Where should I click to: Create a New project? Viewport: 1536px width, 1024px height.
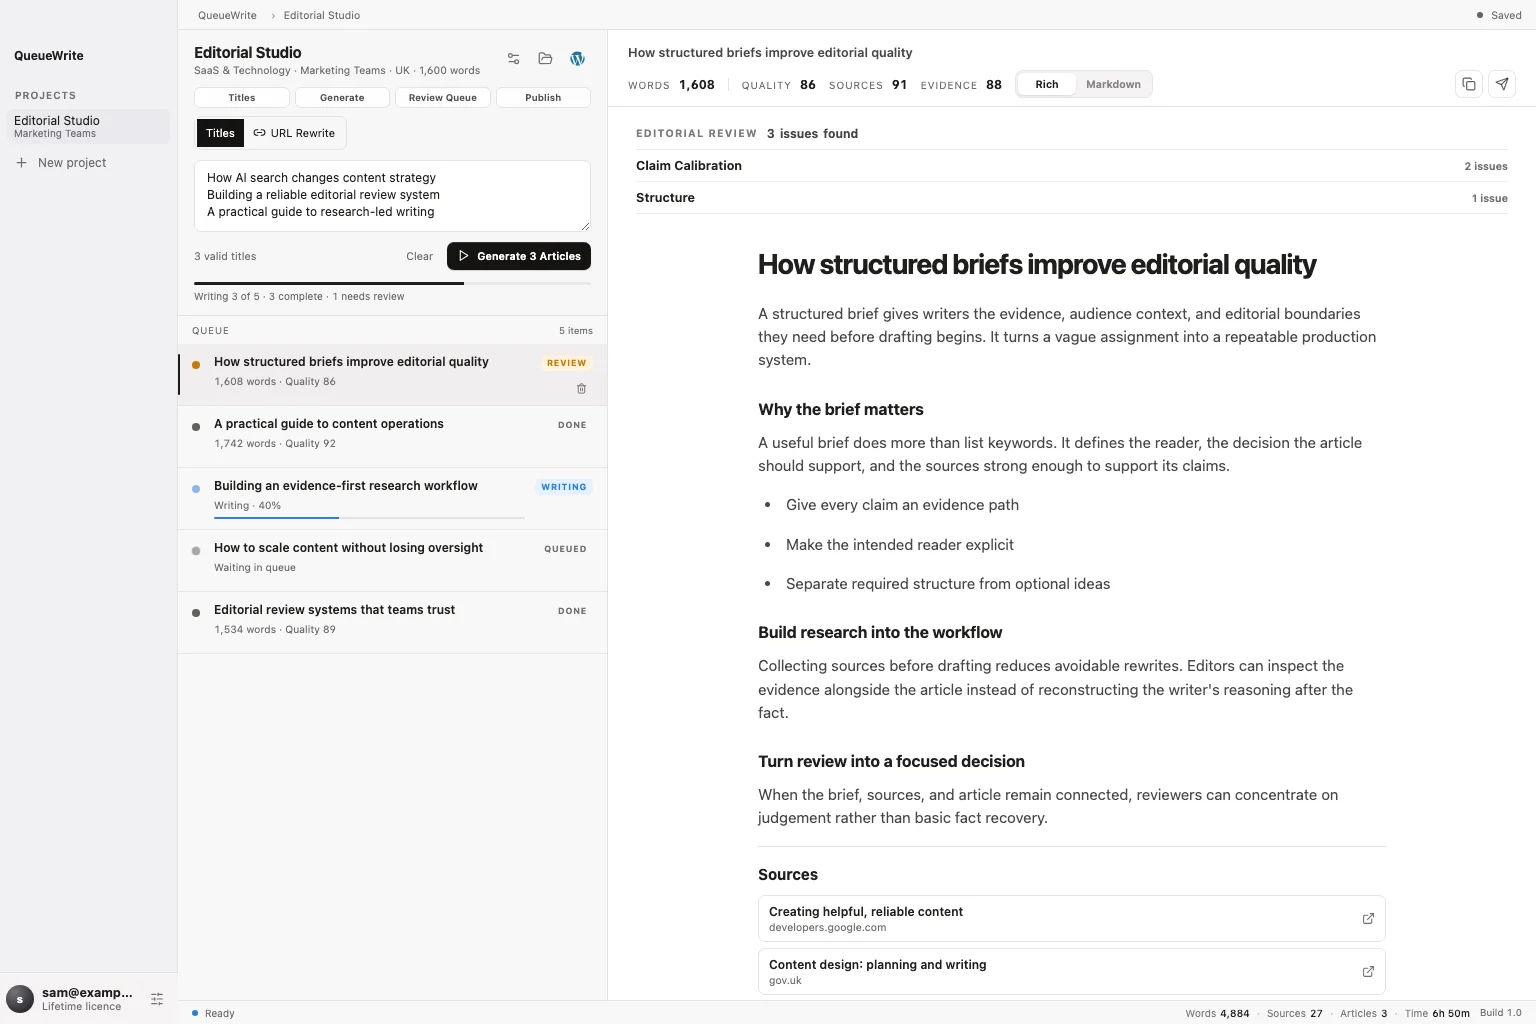tap(62, 163)
